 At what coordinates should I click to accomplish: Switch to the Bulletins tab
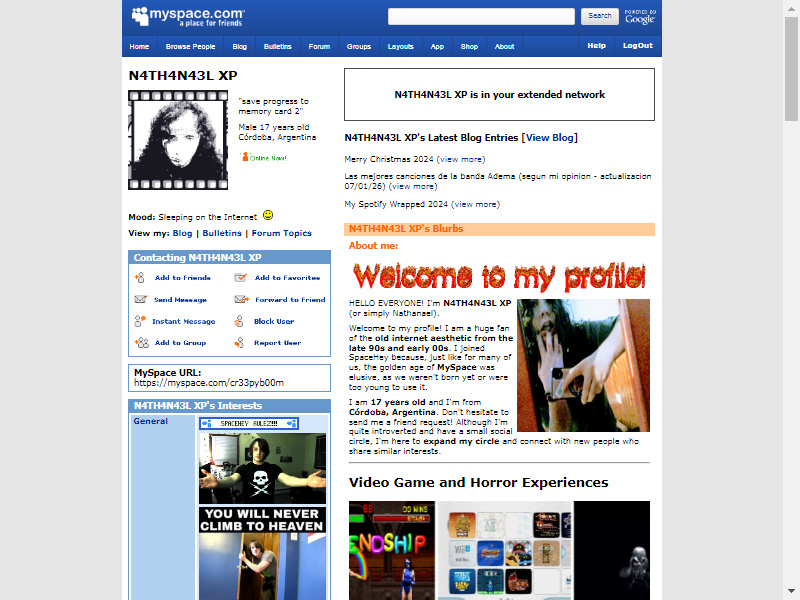(x=277, y=46)
